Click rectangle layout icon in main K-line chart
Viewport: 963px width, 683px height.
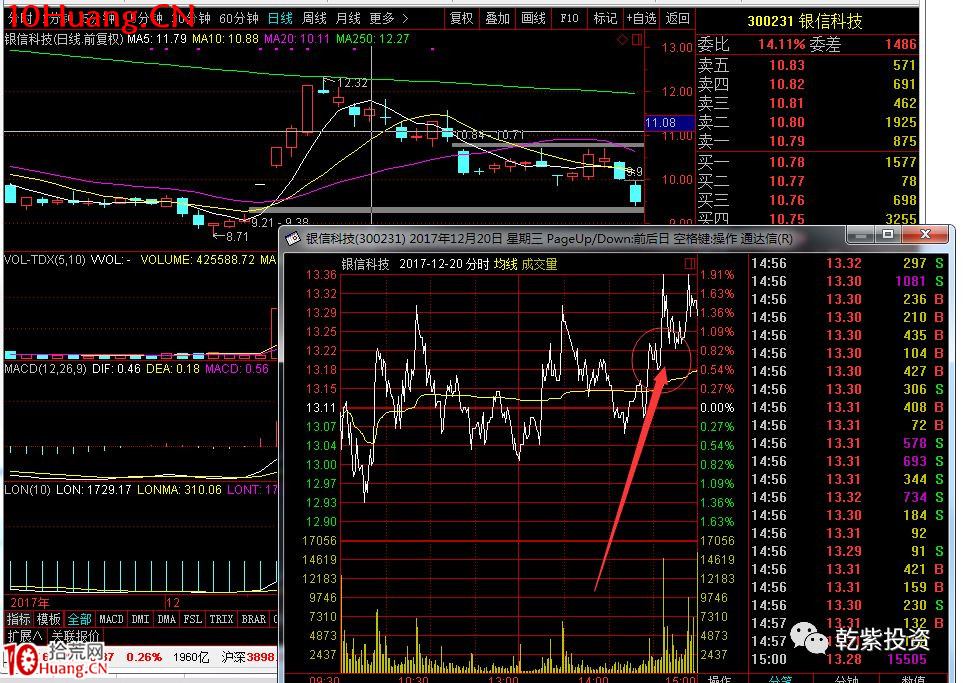(x=637, y=40)
